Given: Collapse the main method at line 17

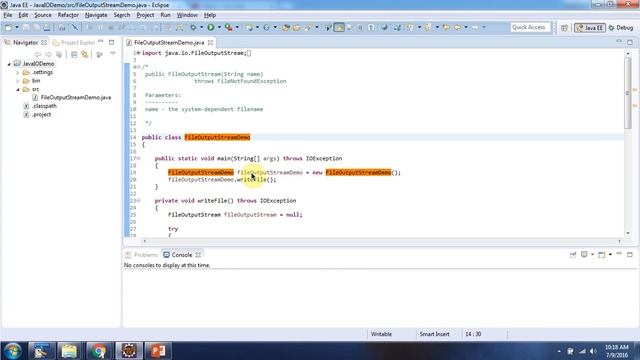Looking at the screenshot, I should click(138, 158).
